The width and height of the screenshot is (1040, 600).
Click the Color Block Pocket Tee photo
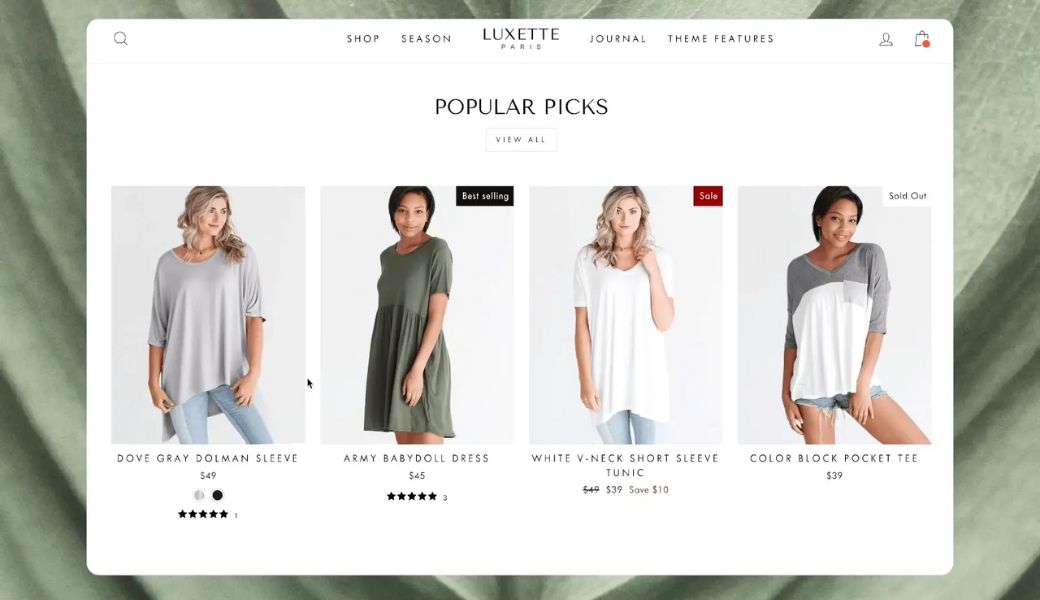(834, 315)
